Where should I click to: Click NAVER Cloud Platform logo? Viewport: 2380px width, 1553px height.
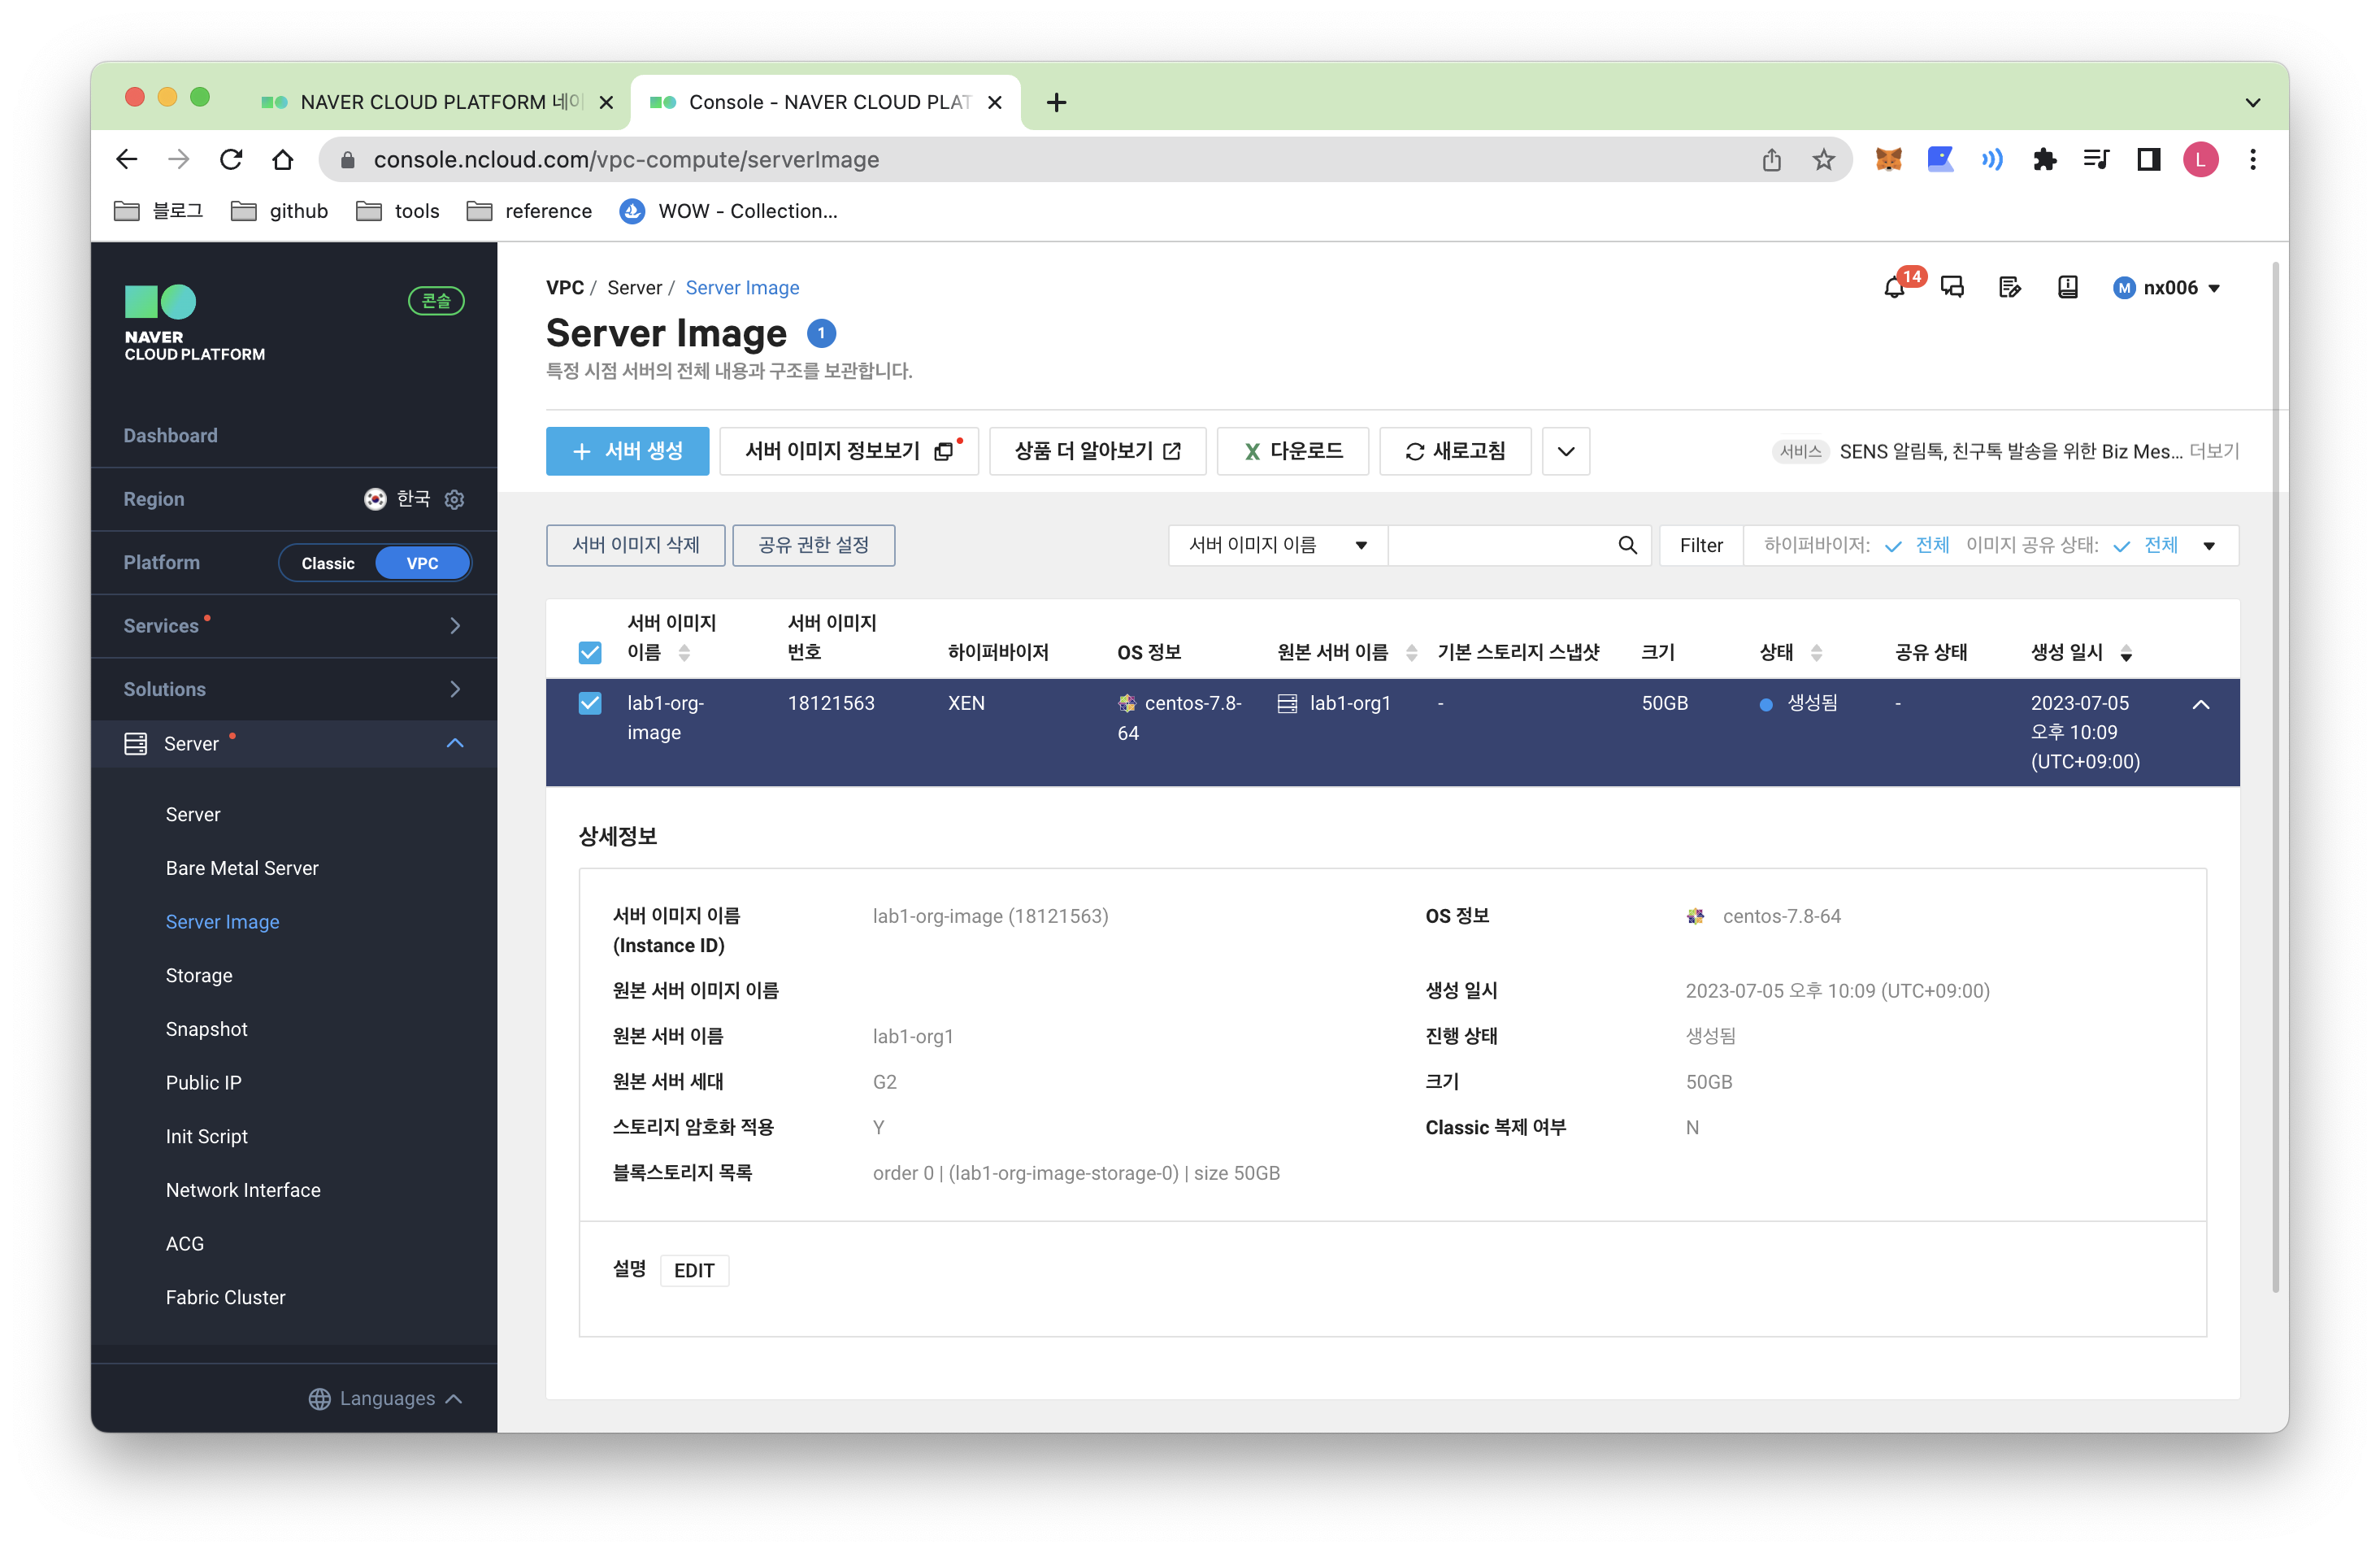pyautogui.click(x=194, y=323)
